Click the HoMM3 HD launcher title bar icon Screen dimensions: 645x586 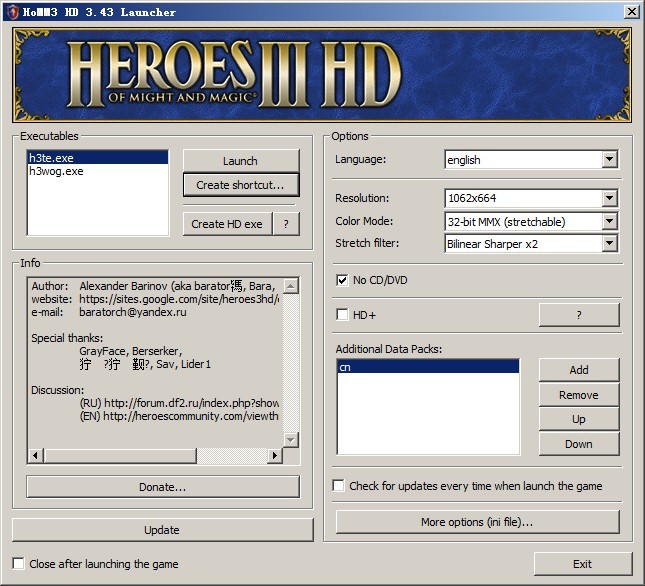click(x=12, y=12)
